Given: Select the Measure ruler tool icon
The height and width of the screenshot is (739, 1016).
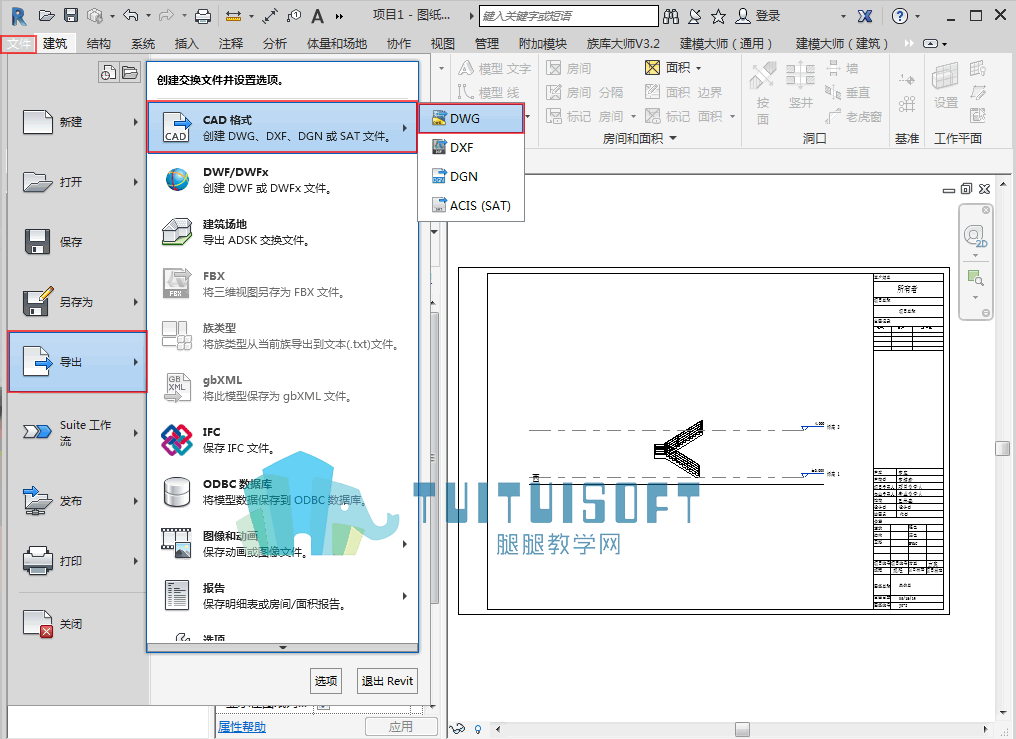Looking at the screenshot, I should pyautogui.click(x=233, y=16).
